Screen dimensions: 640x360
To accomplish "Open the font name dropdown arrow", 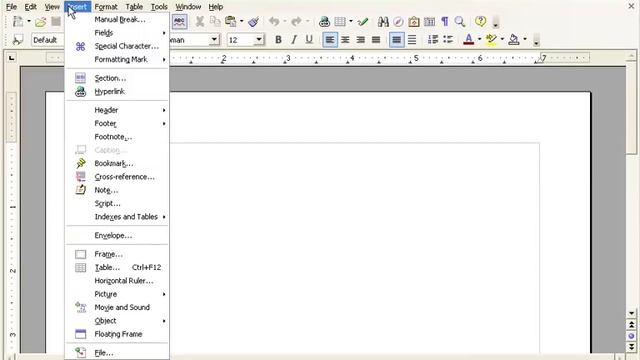I will click(214, 40).
